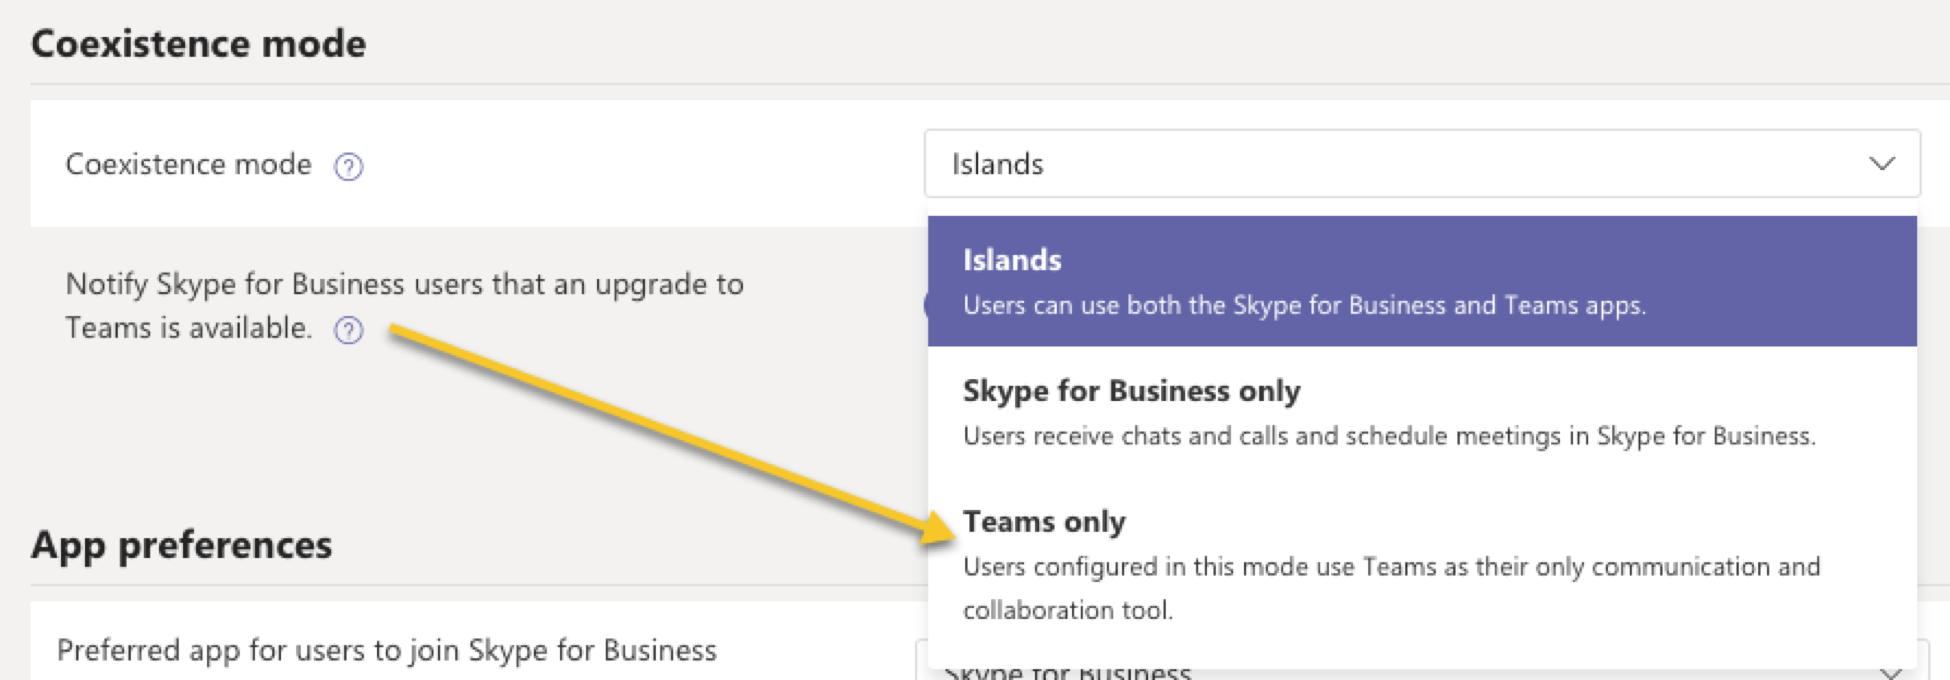Select the Islands coexistence option

pyautogui.click(x=1422, y=281)
